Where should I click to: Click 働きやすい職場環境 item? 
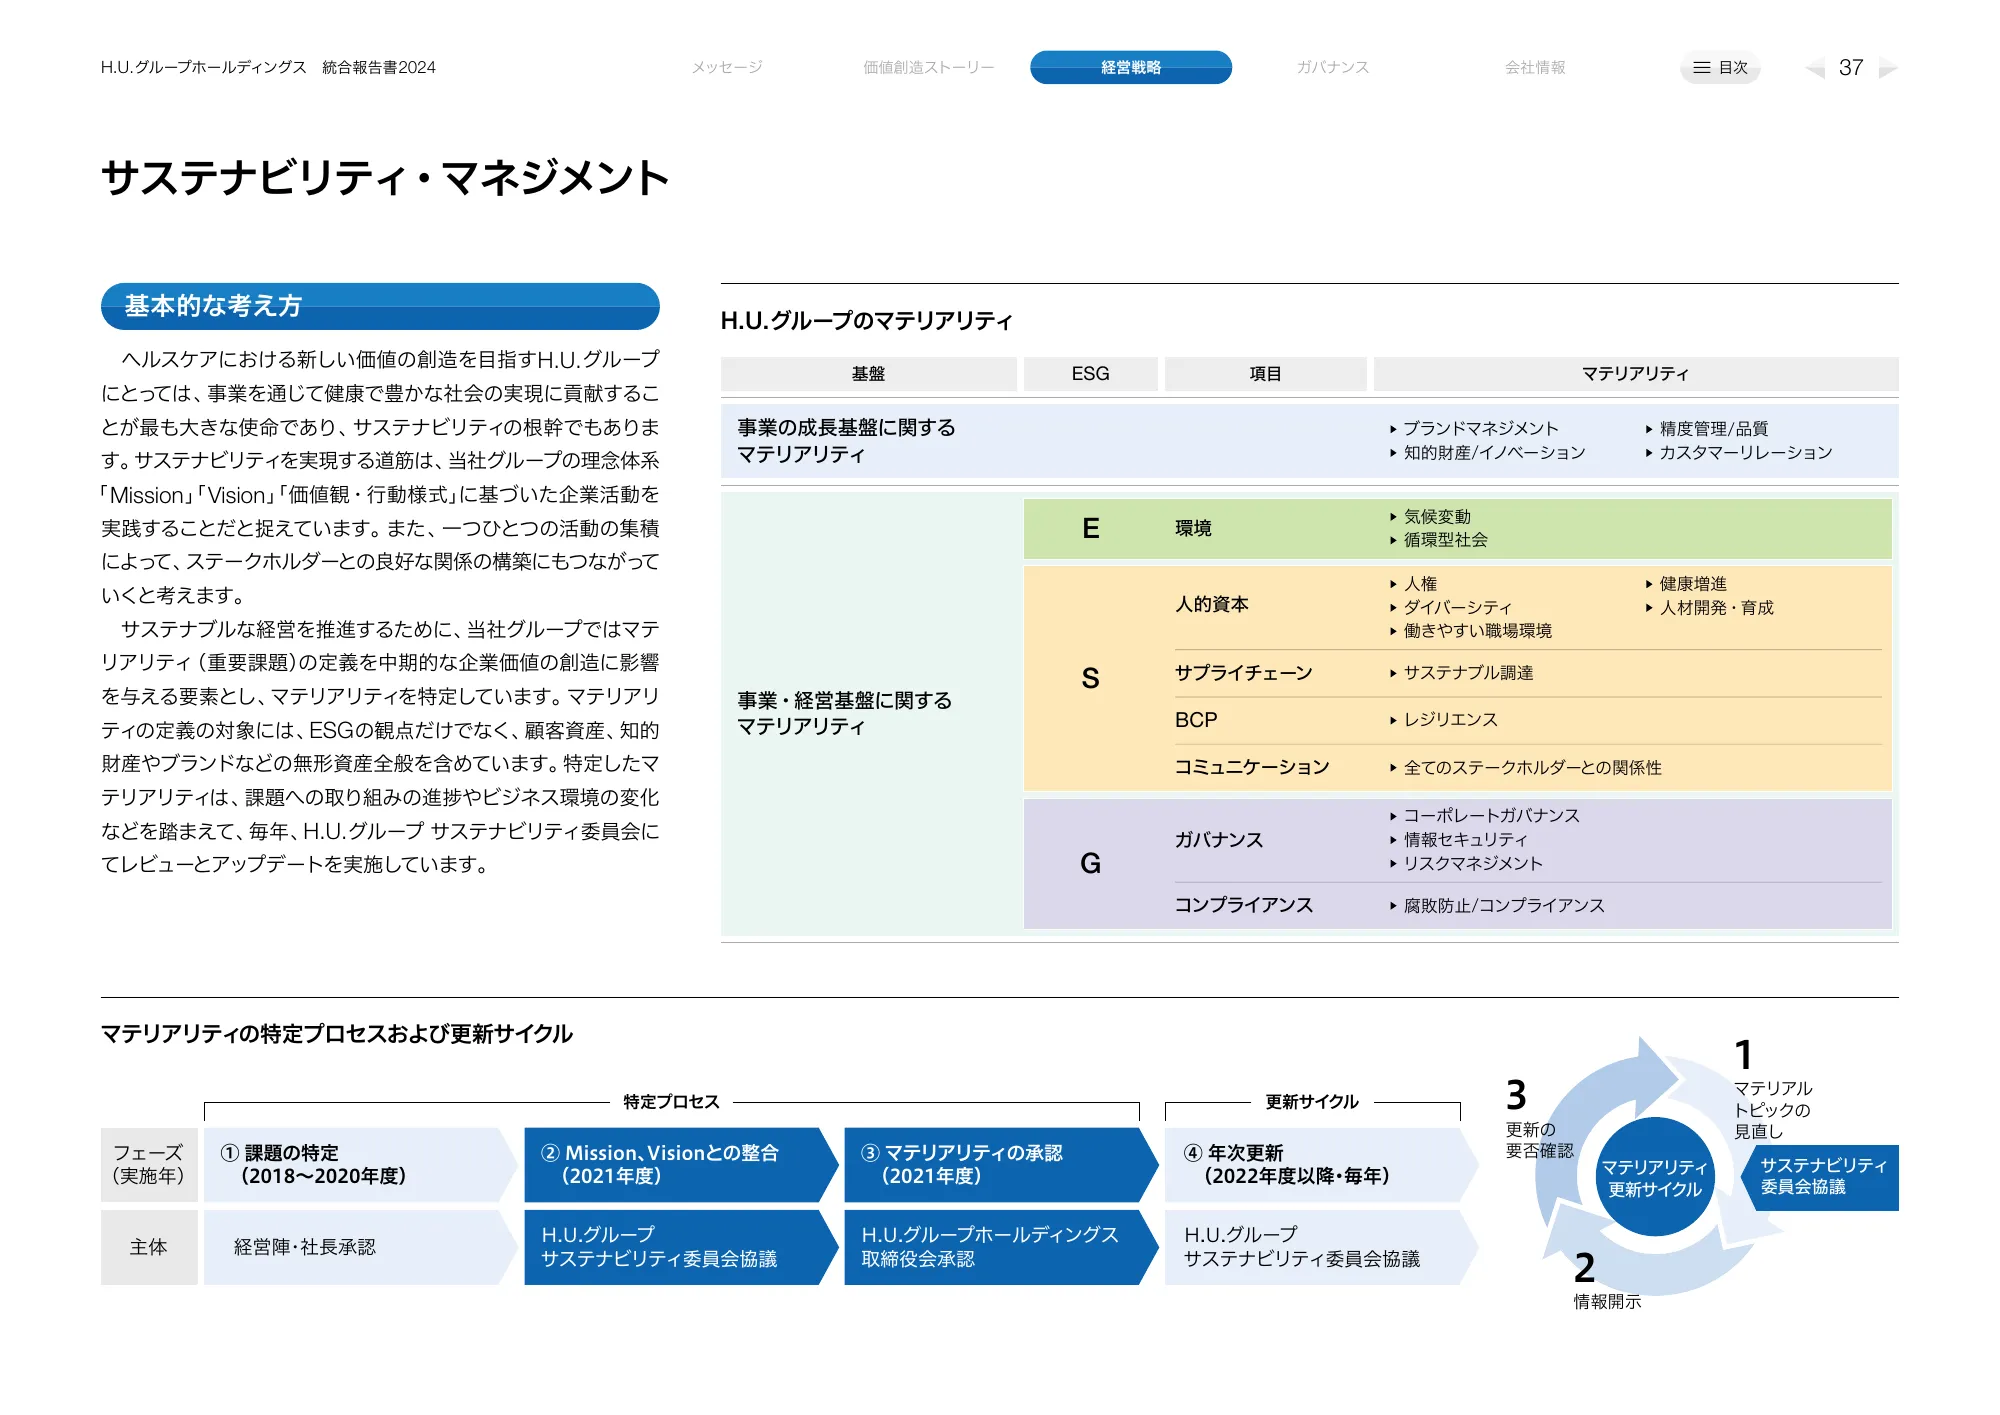tap(1471, 631)
